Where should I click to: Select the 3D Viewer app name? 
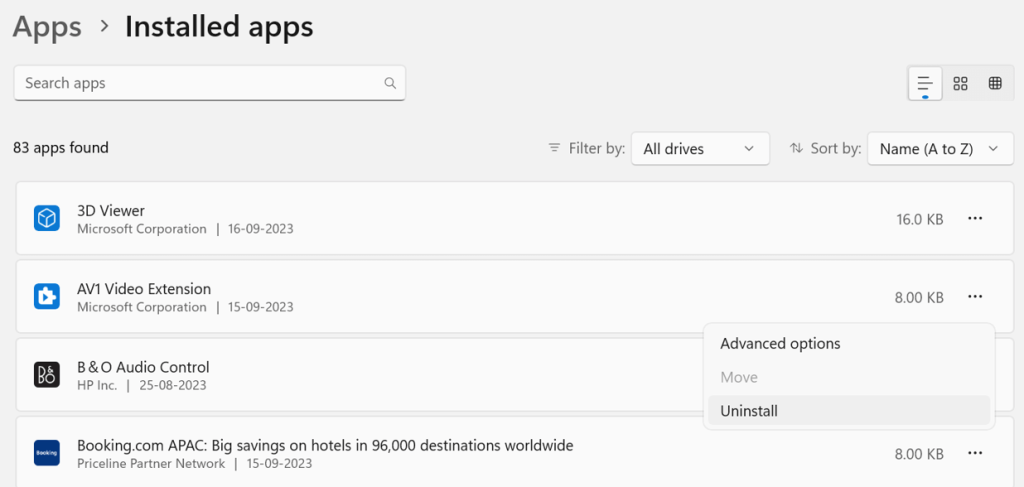pyautogui.click(x=111, y=211)
